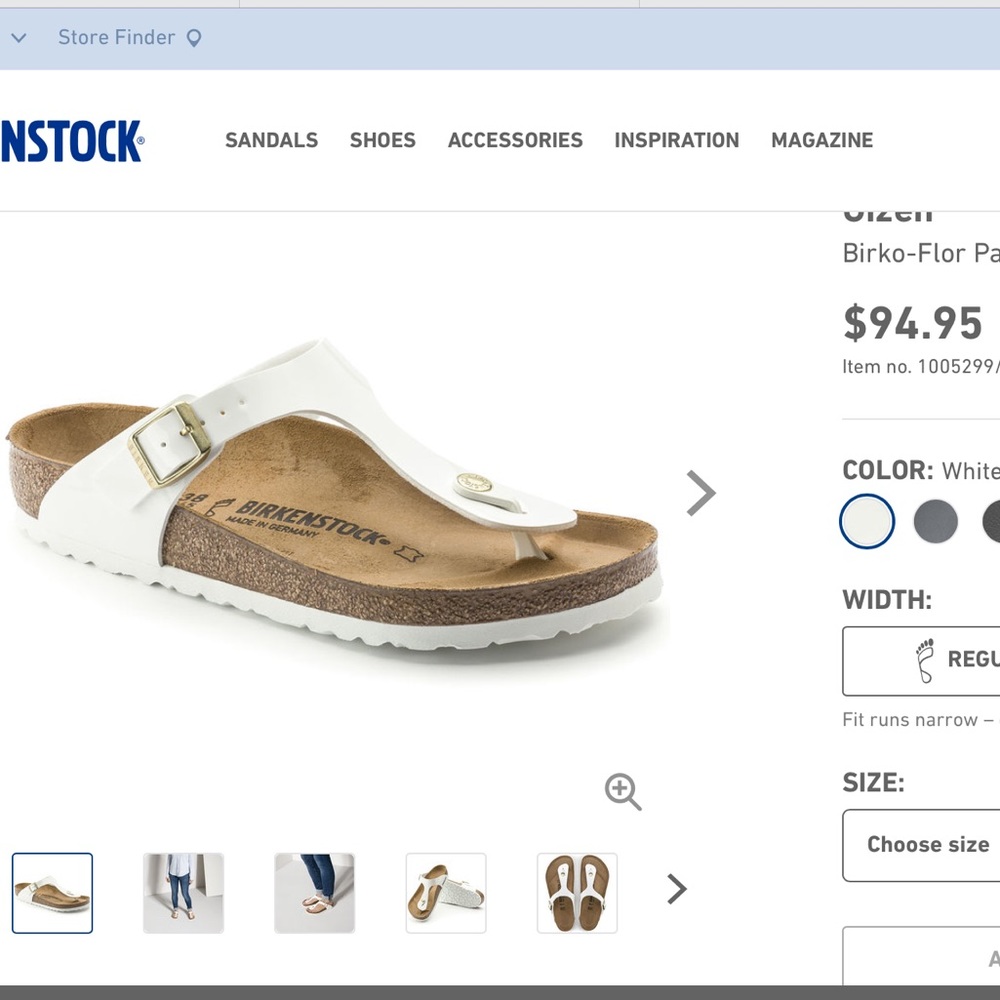This screenshot has height=1000, width=1000.
Task: Select the dark grey color option
Action: 931,521
